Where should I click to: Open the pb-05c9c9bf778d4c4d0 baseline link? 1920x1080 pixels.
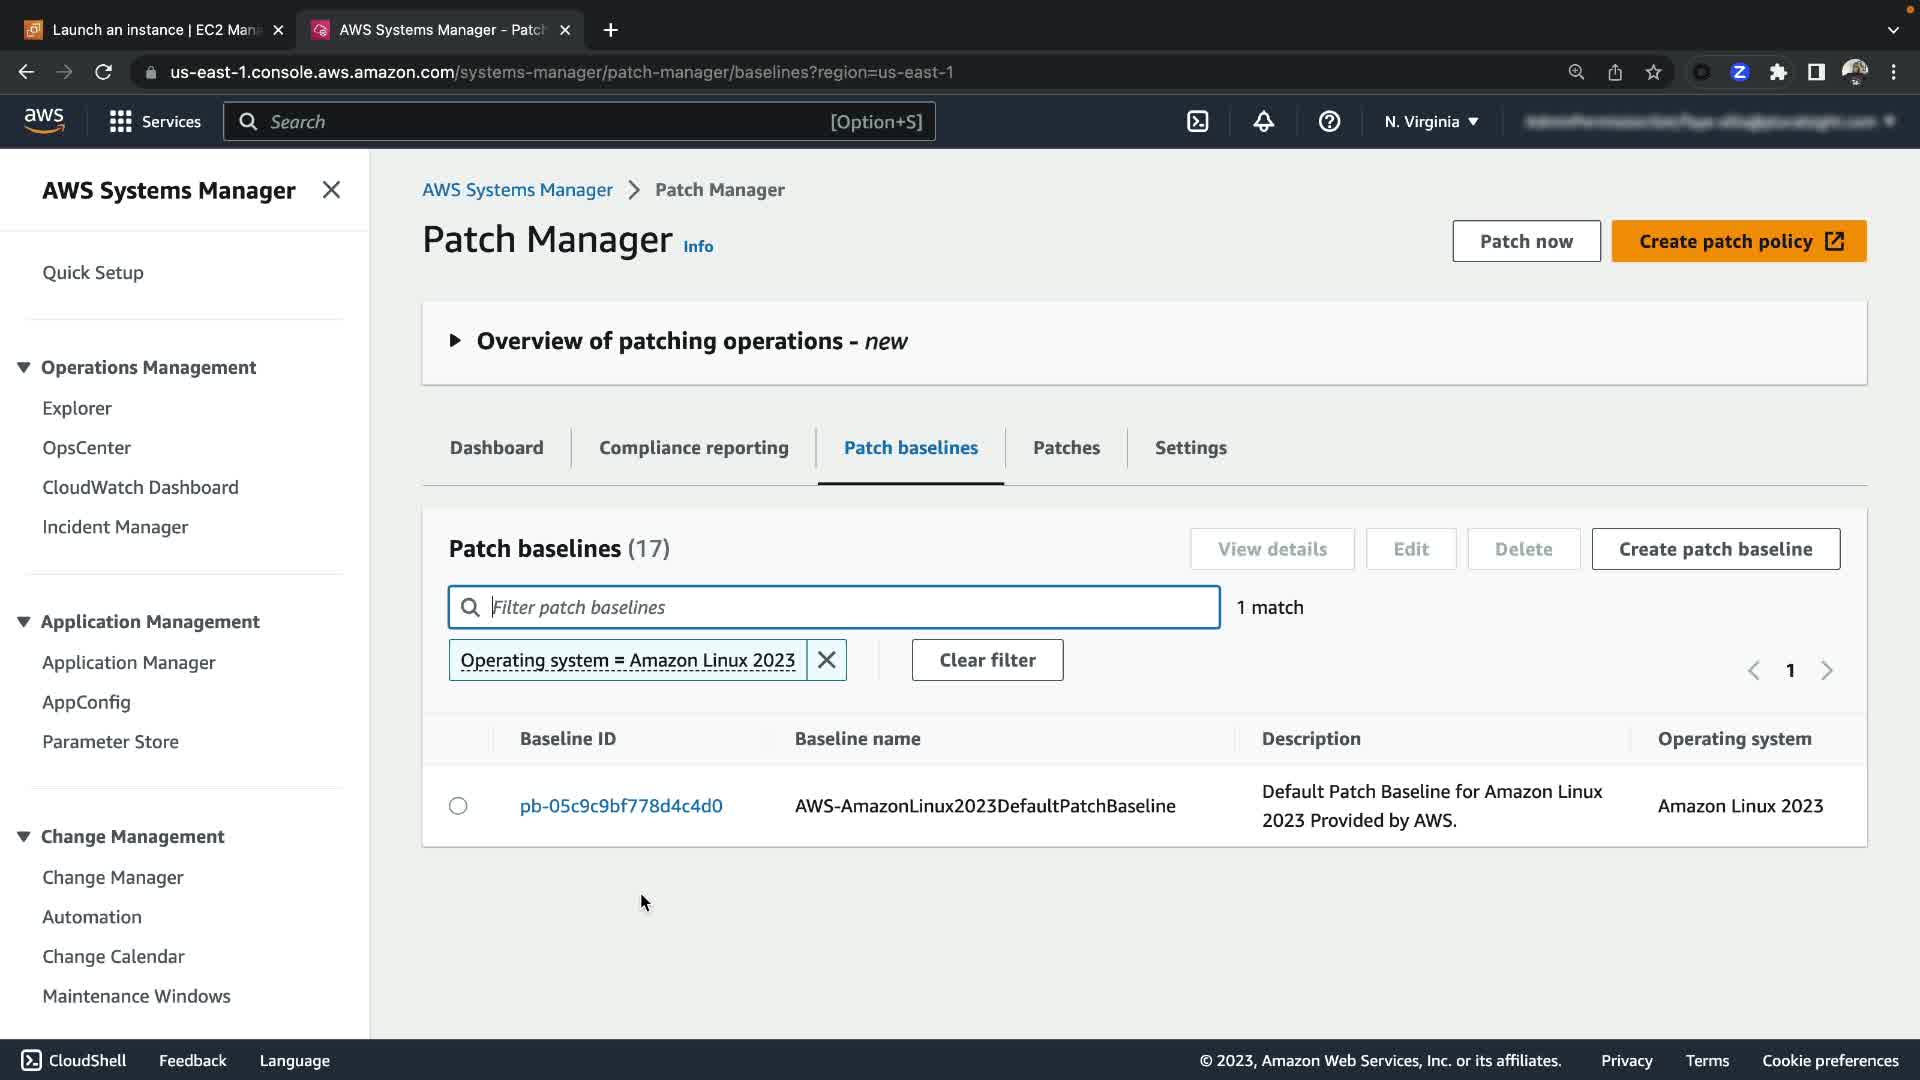tap(620, 806)
